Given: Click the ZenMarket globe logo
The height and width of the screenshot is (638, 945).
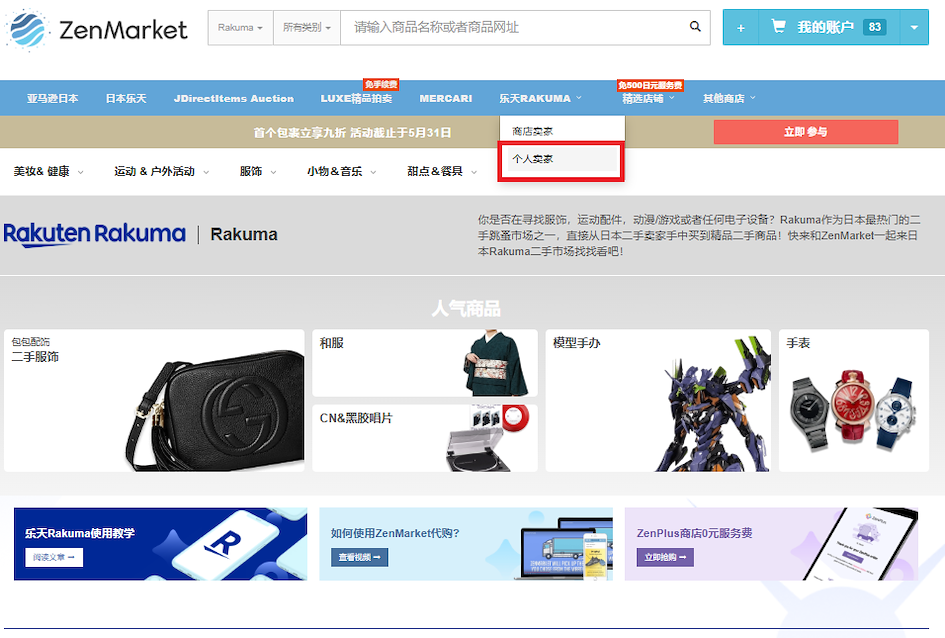Looking at the screenshot, I should click(27, 29).
